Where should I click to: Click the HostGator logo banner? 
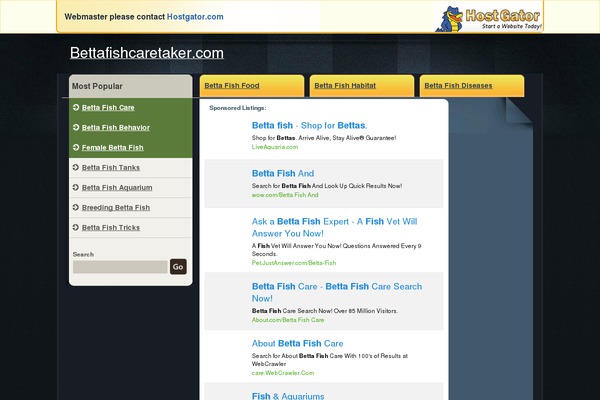coord(489,18)
